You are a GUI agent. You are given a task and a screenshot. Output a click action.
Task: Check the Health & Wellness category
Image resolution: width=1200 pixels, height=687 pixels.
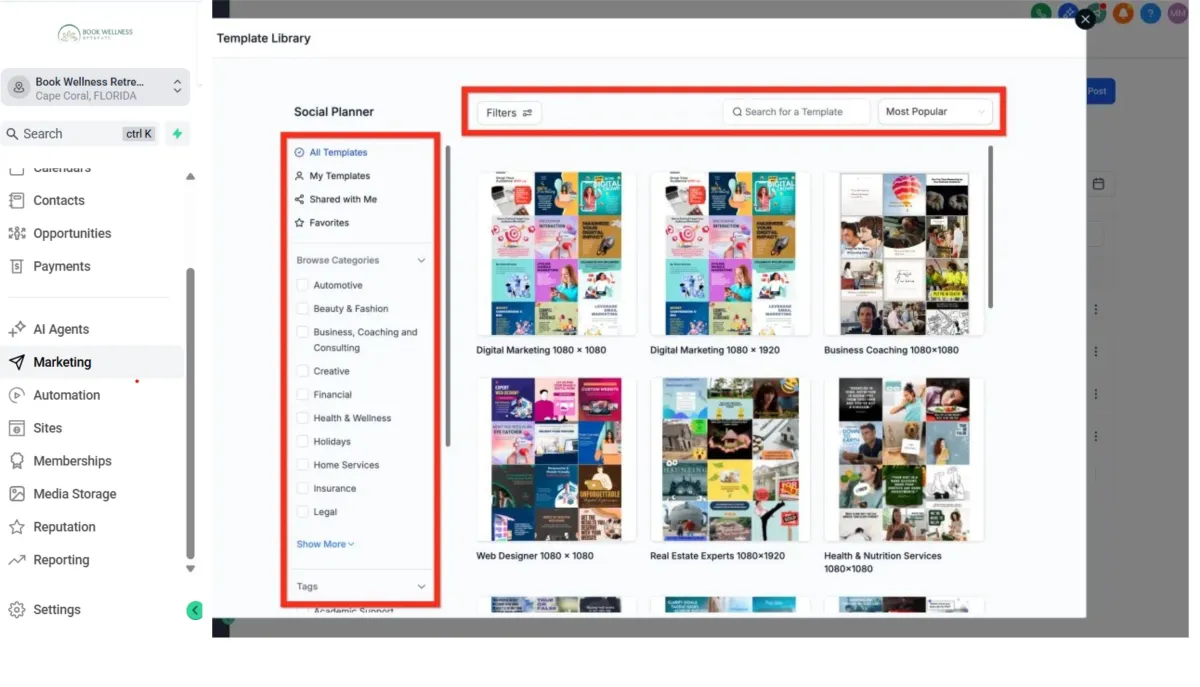click(x=303, y=418)
